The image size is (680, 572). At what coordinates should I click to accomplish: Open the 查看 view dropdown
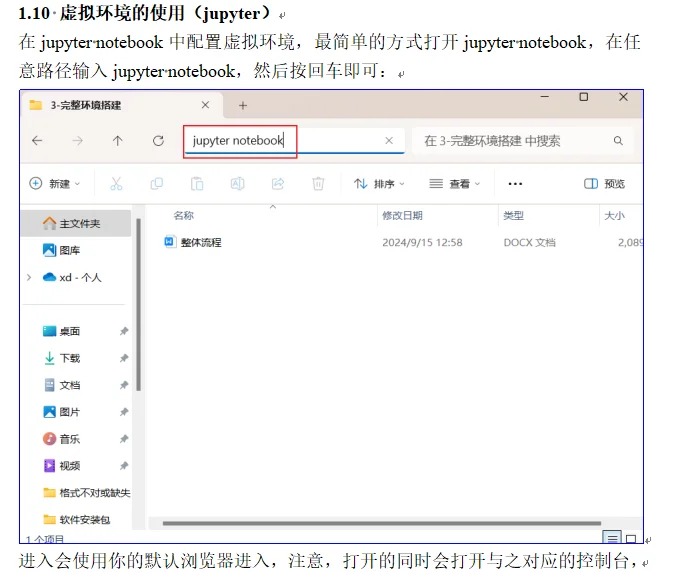(x=454, y=184)
